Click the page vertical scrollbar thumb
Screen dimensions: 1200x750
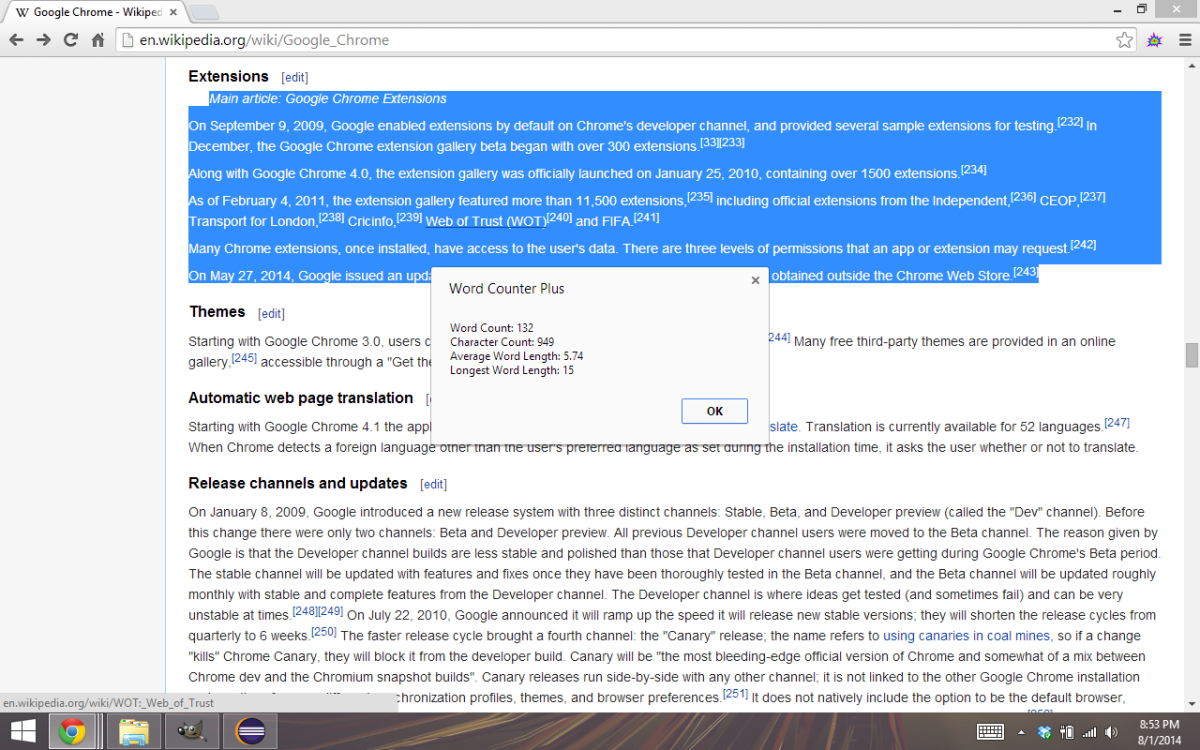1191,355
